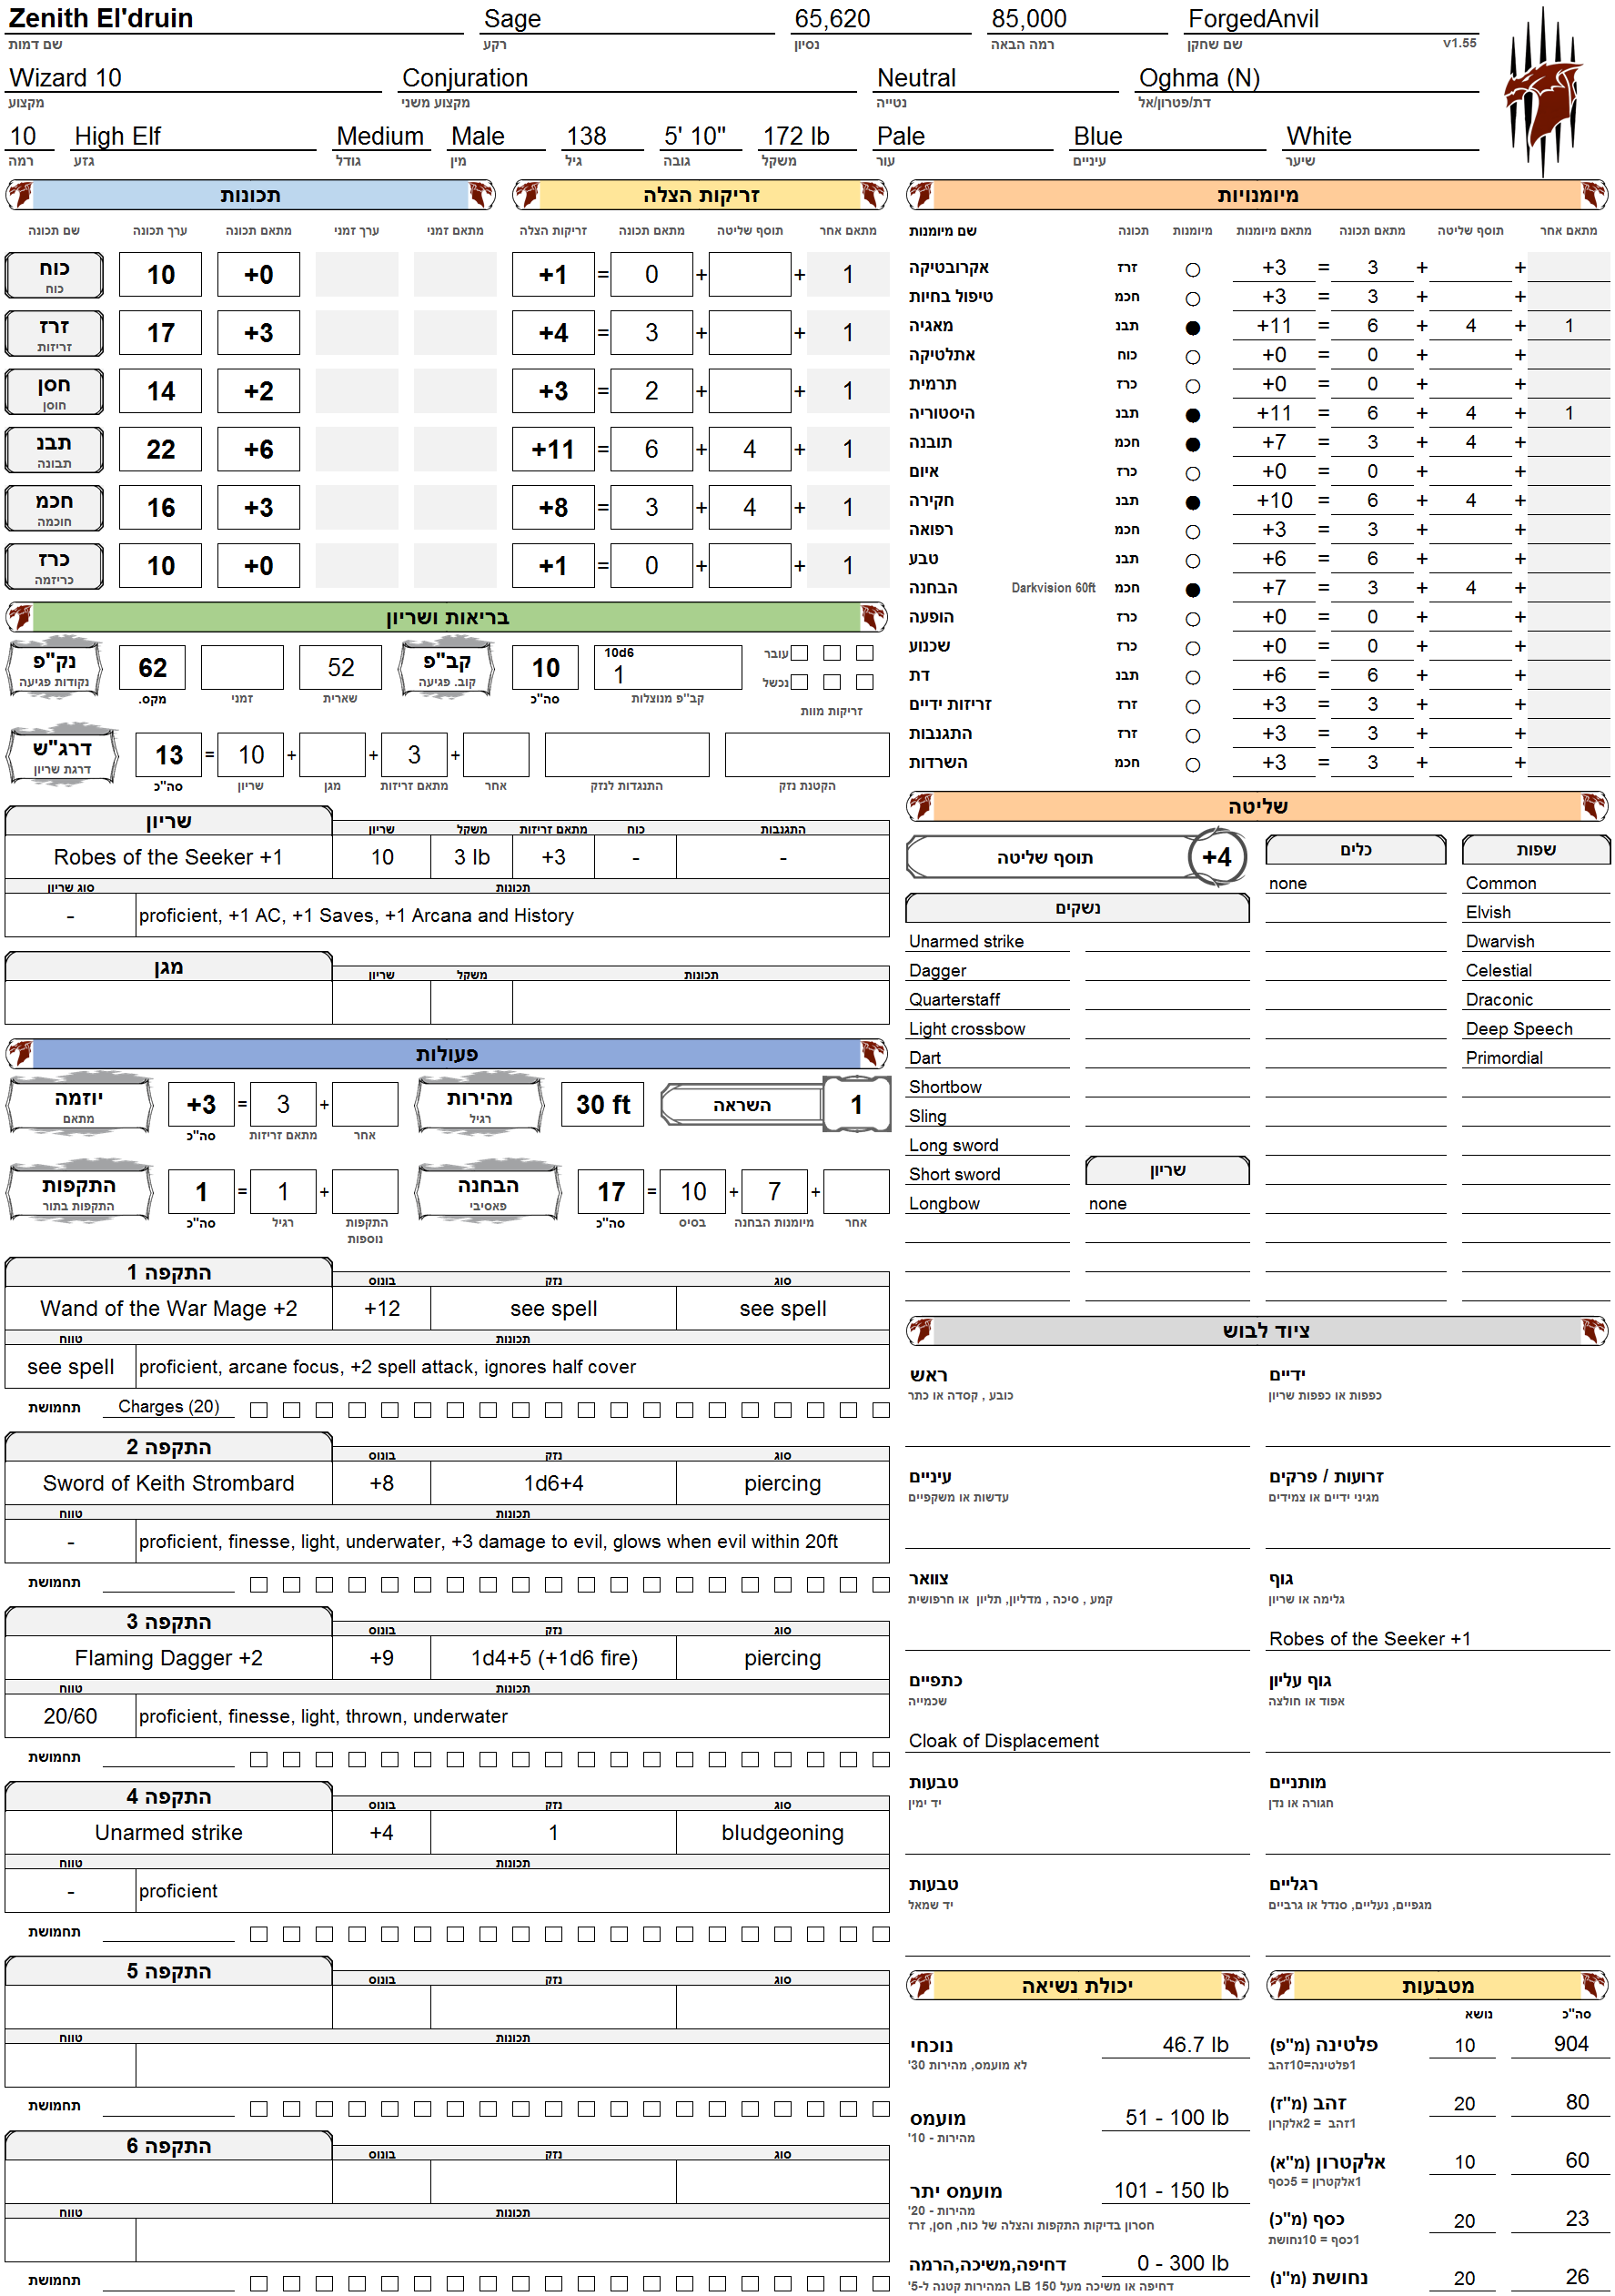This screenshot has height=2296, width=1615.
Task: Select the Unarmed strike attack name in התקפה 4
Action: point(168,1832)
